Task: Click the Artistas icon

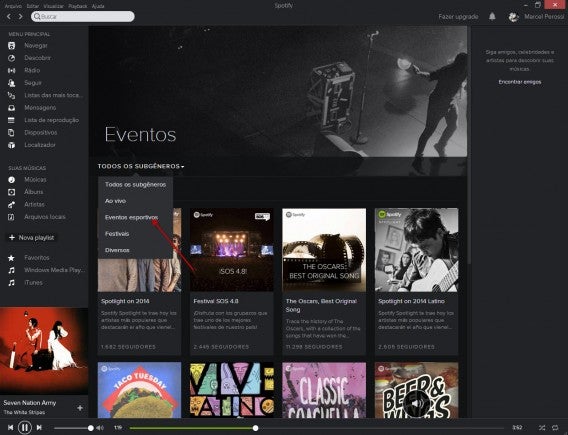Action: pyautogui.click(x=12, y=204)
